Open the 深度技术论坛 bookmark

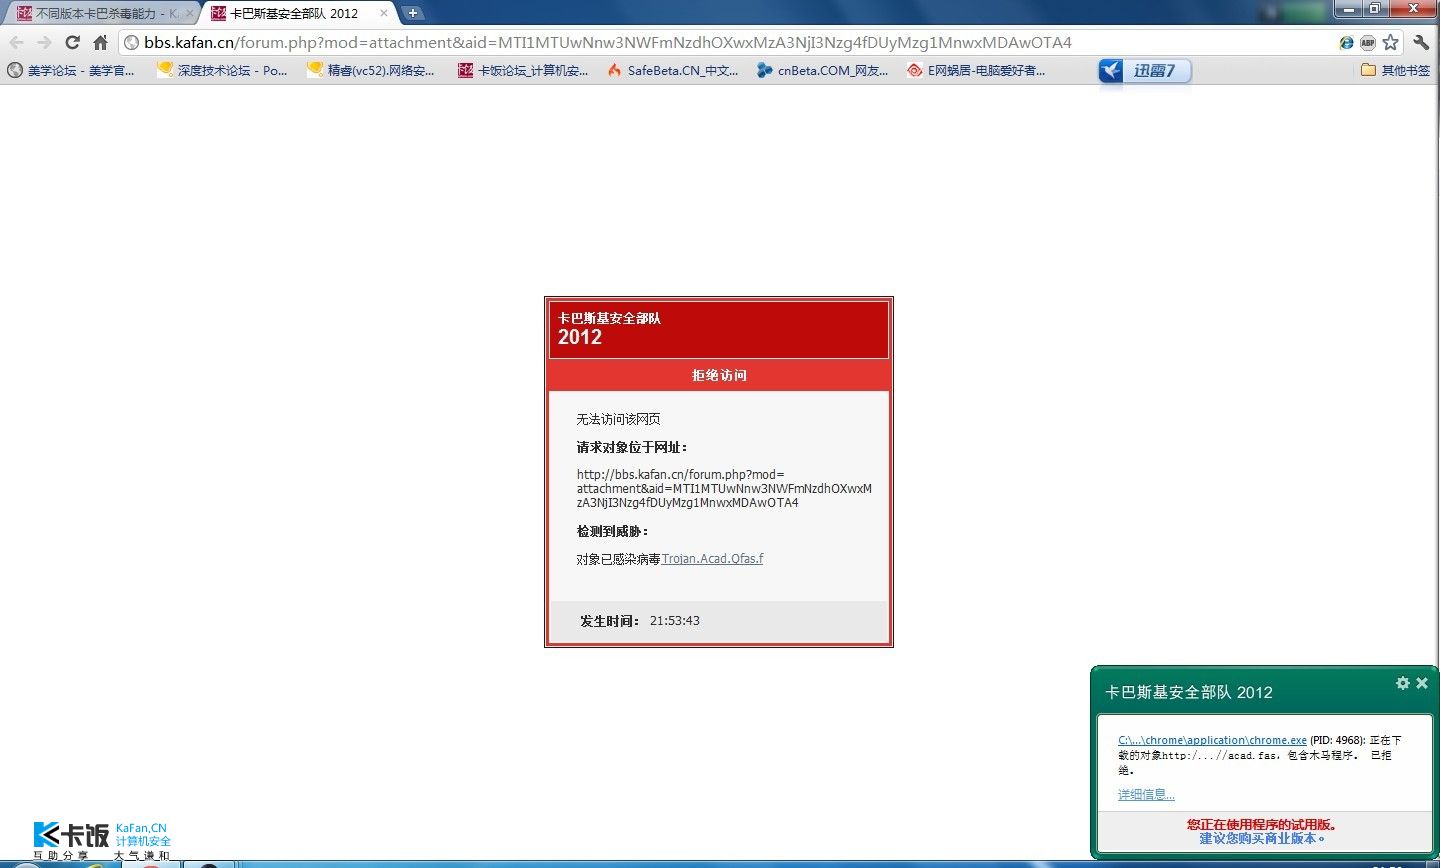pos(222,70)
